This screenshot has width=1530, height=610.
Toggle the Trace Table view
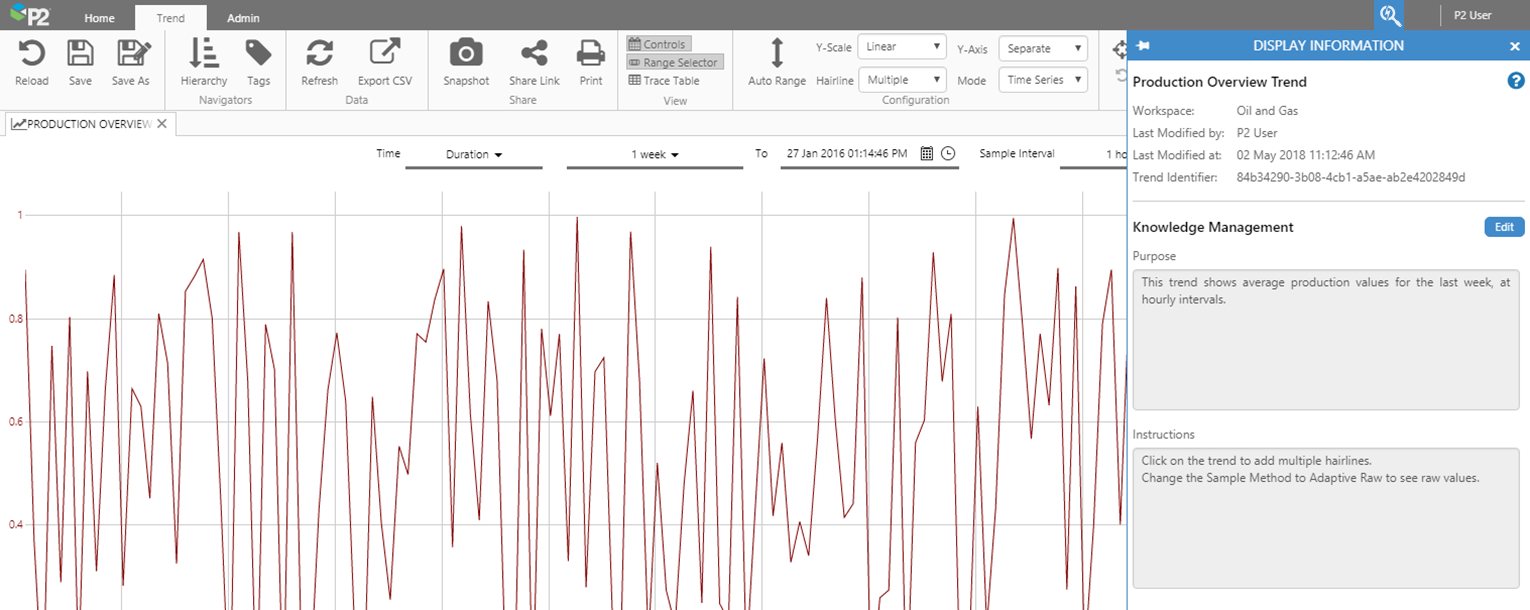664,81
